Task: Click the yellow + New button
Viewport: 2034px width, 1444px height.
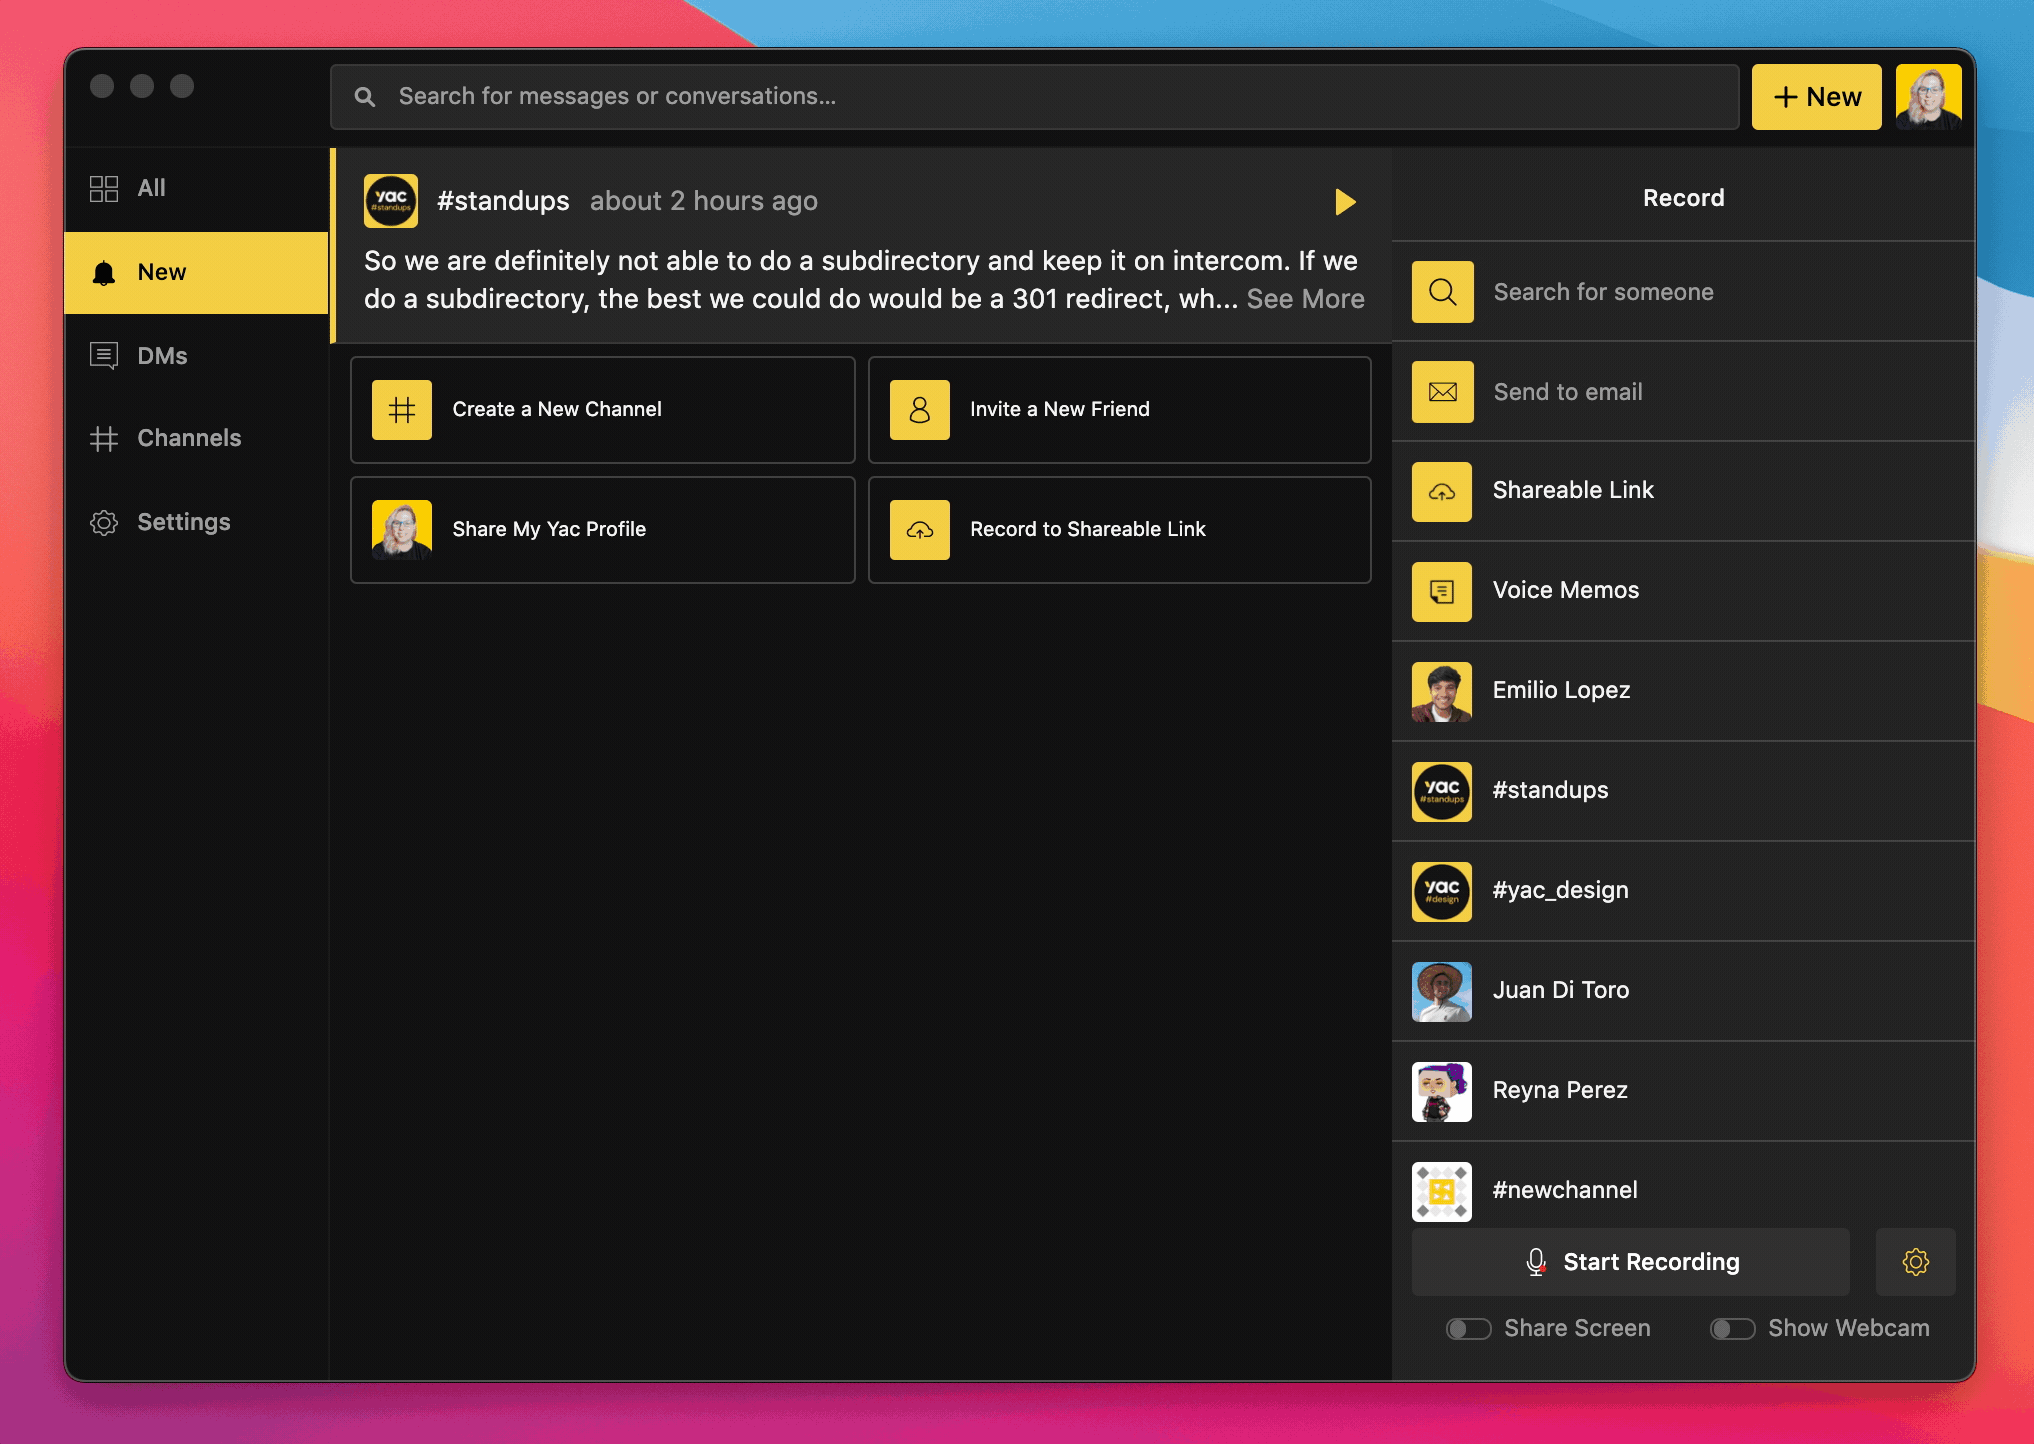Action: pos(1816,97)
